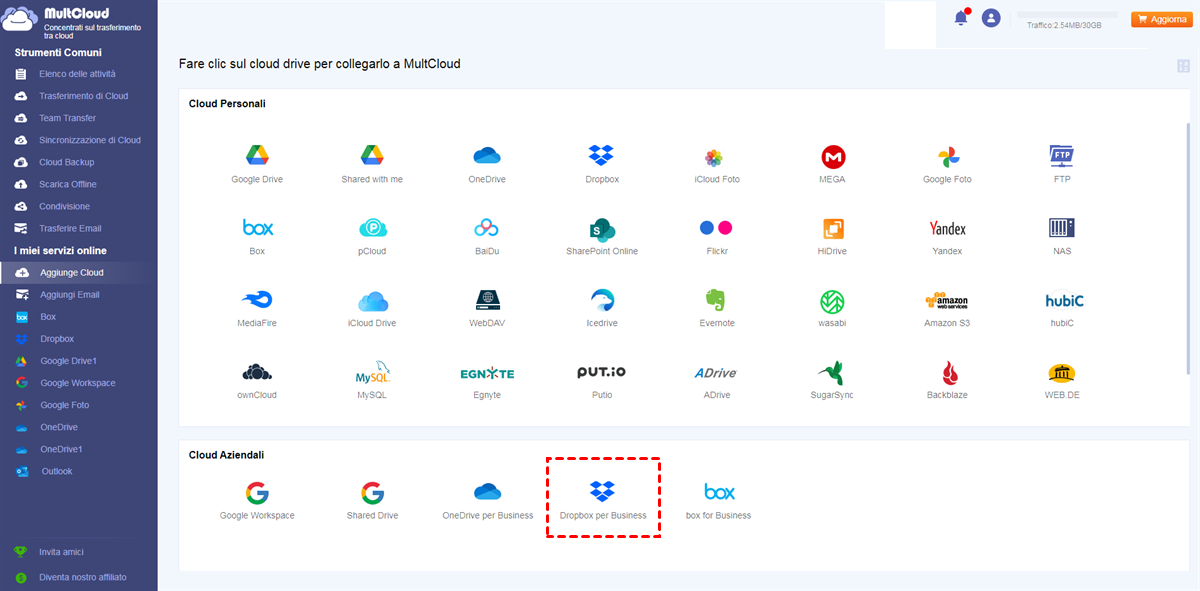Select the MEGA cloud icon
Viewport: 1200px width, 591px height.
pos(833,157)
